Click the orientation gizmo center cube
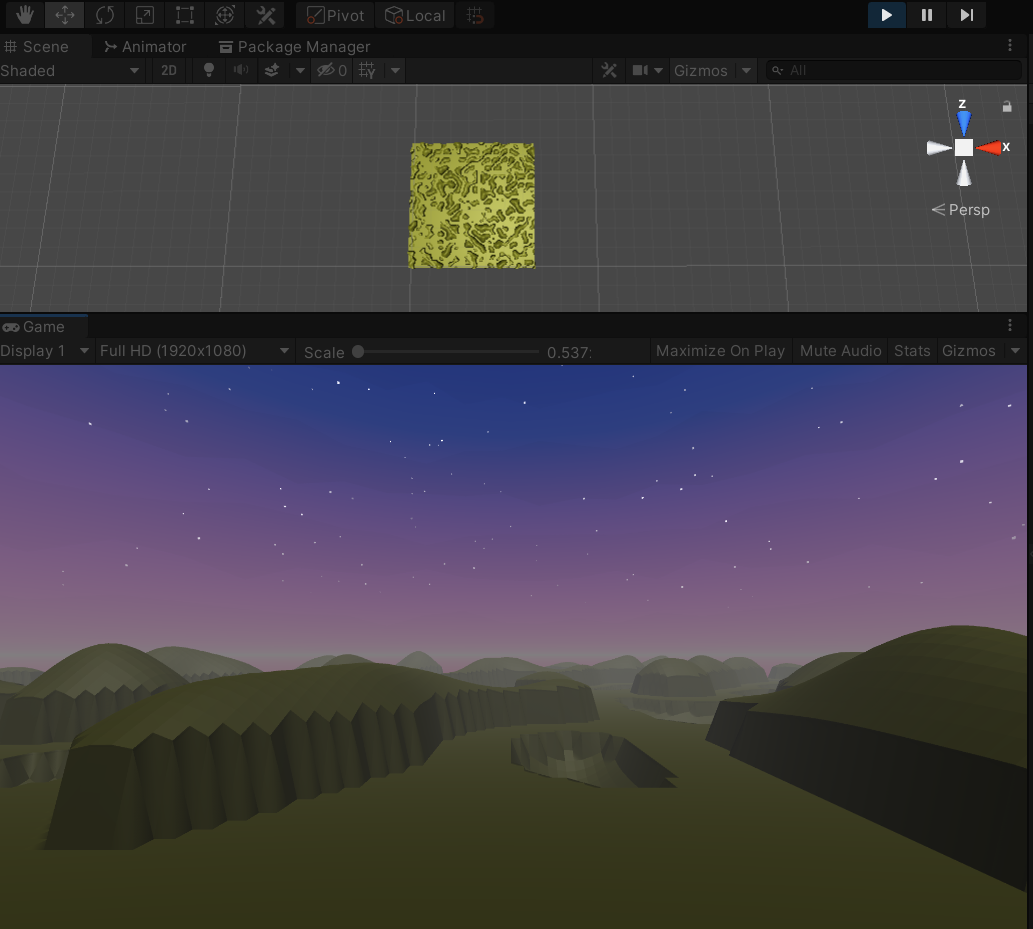 point(964,148)
